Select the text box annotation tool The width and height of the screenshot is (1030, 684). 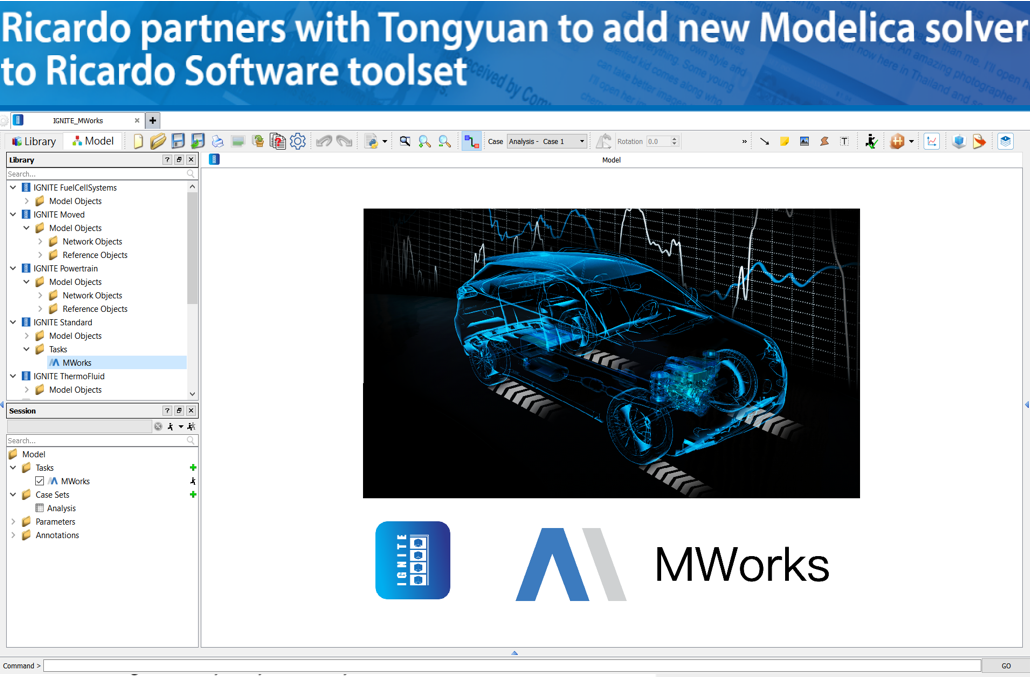click(844, 141)
